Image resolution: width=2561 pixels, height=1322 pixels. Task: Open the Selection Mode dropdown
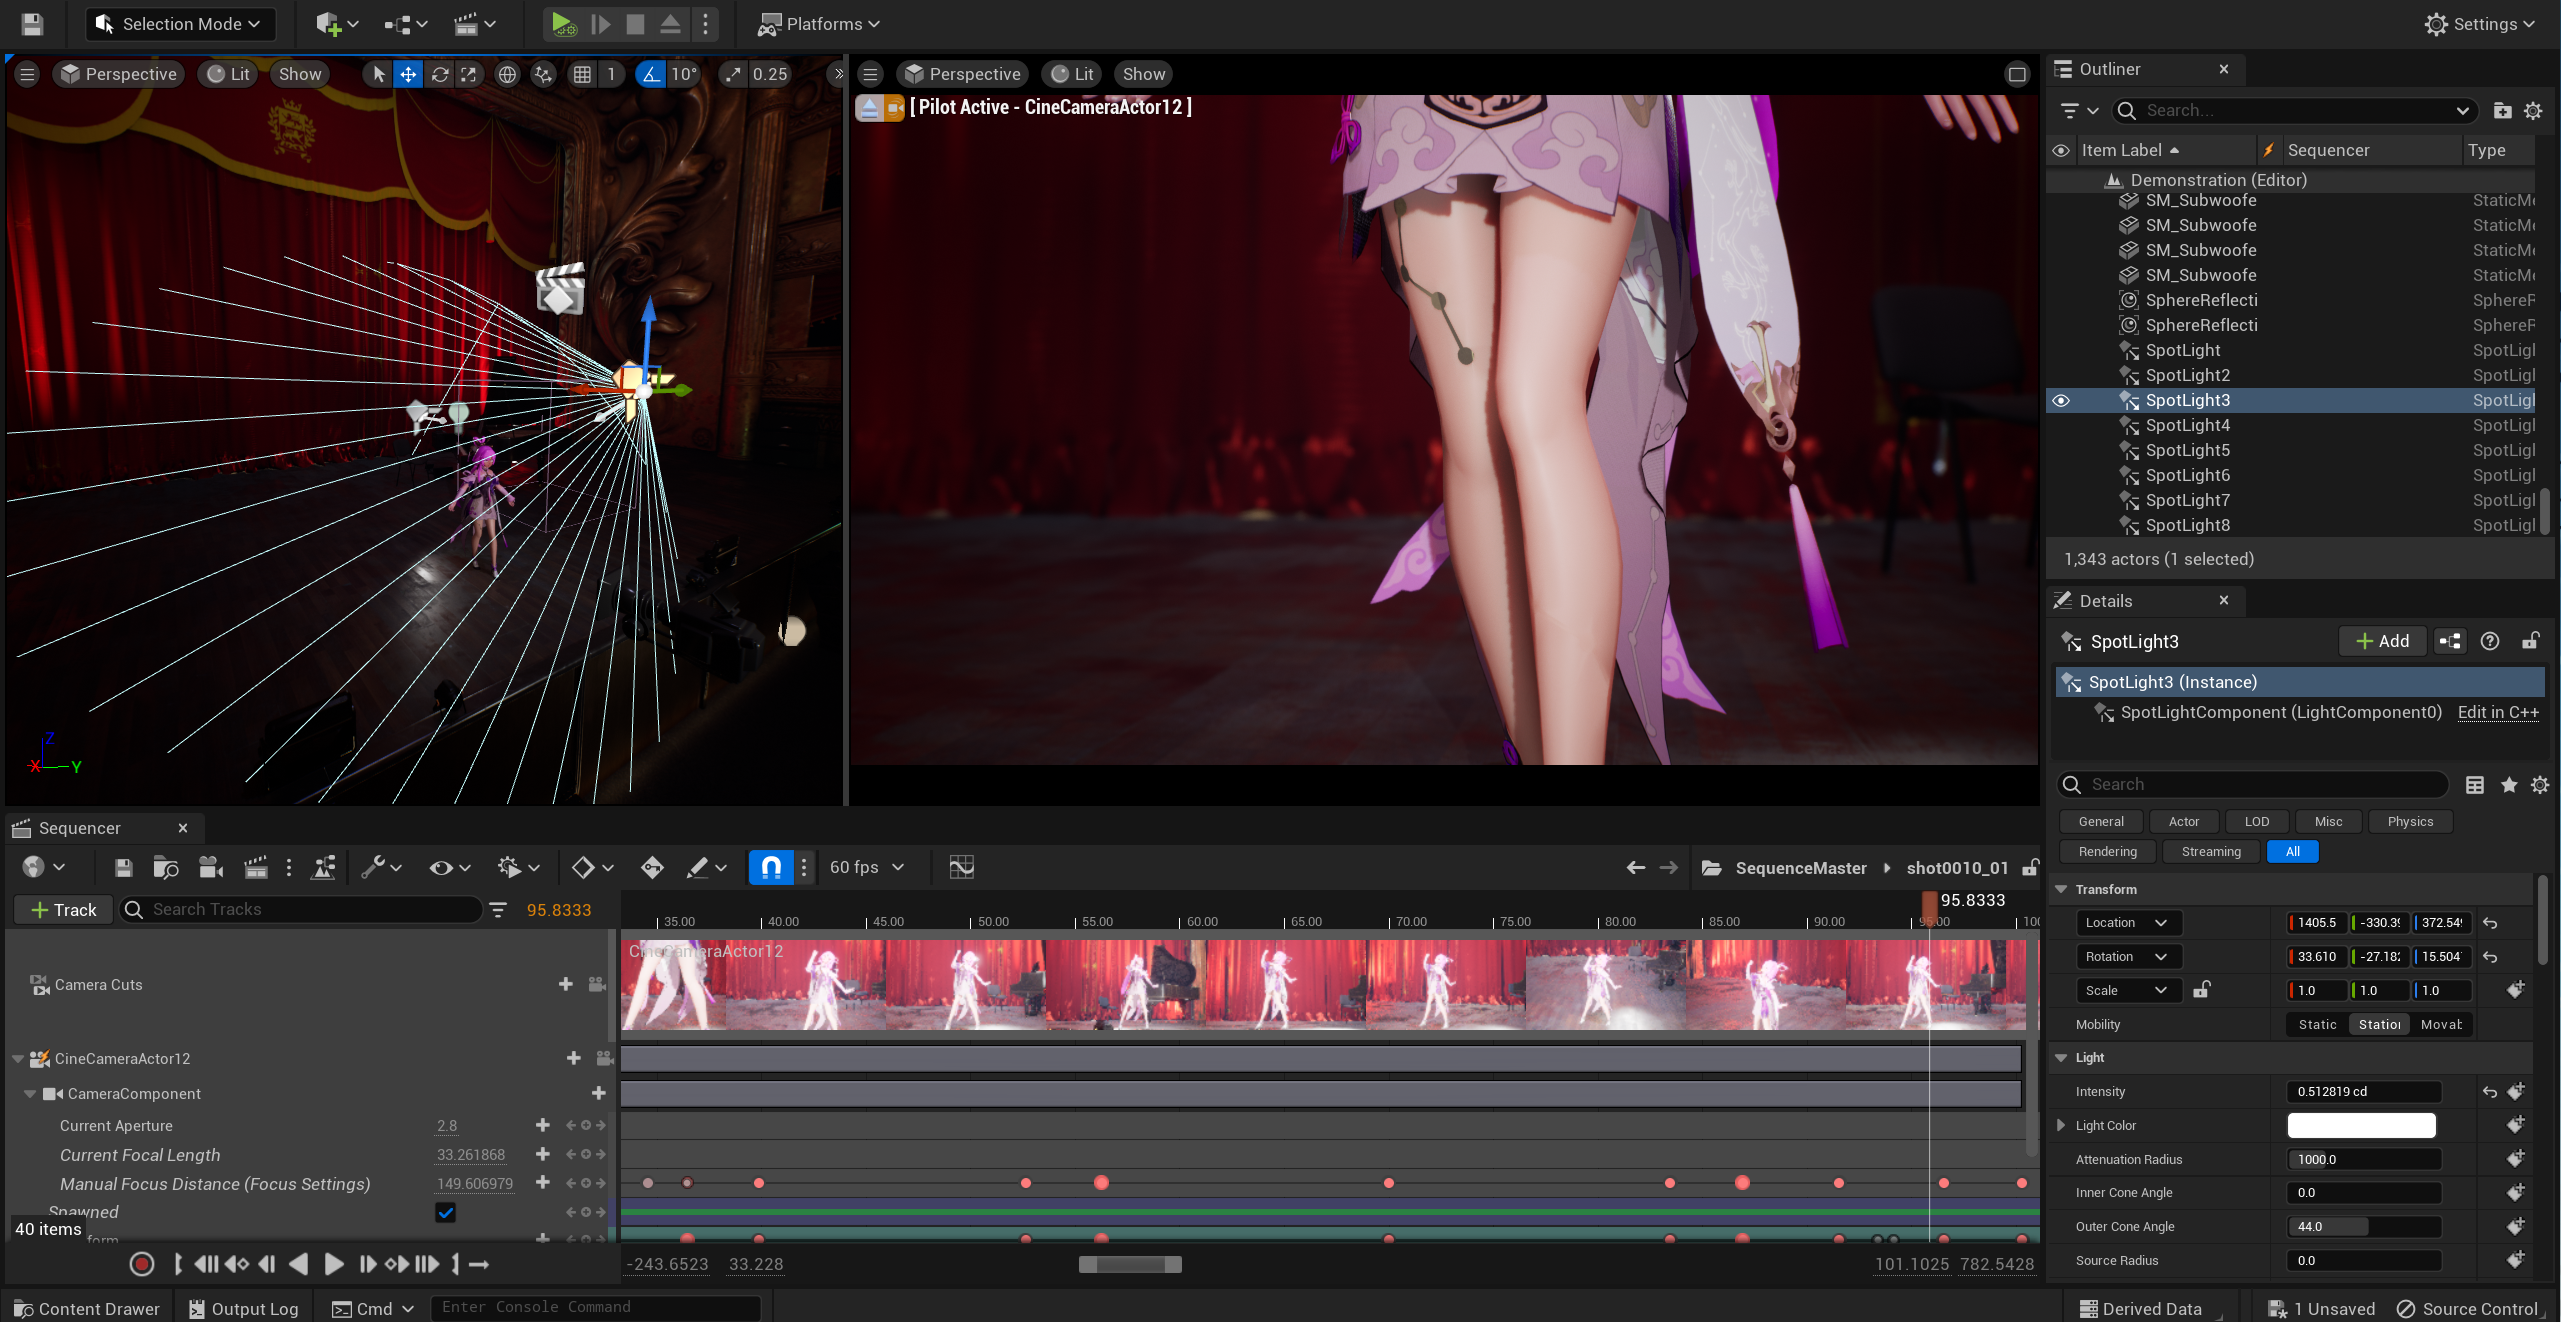181,24
